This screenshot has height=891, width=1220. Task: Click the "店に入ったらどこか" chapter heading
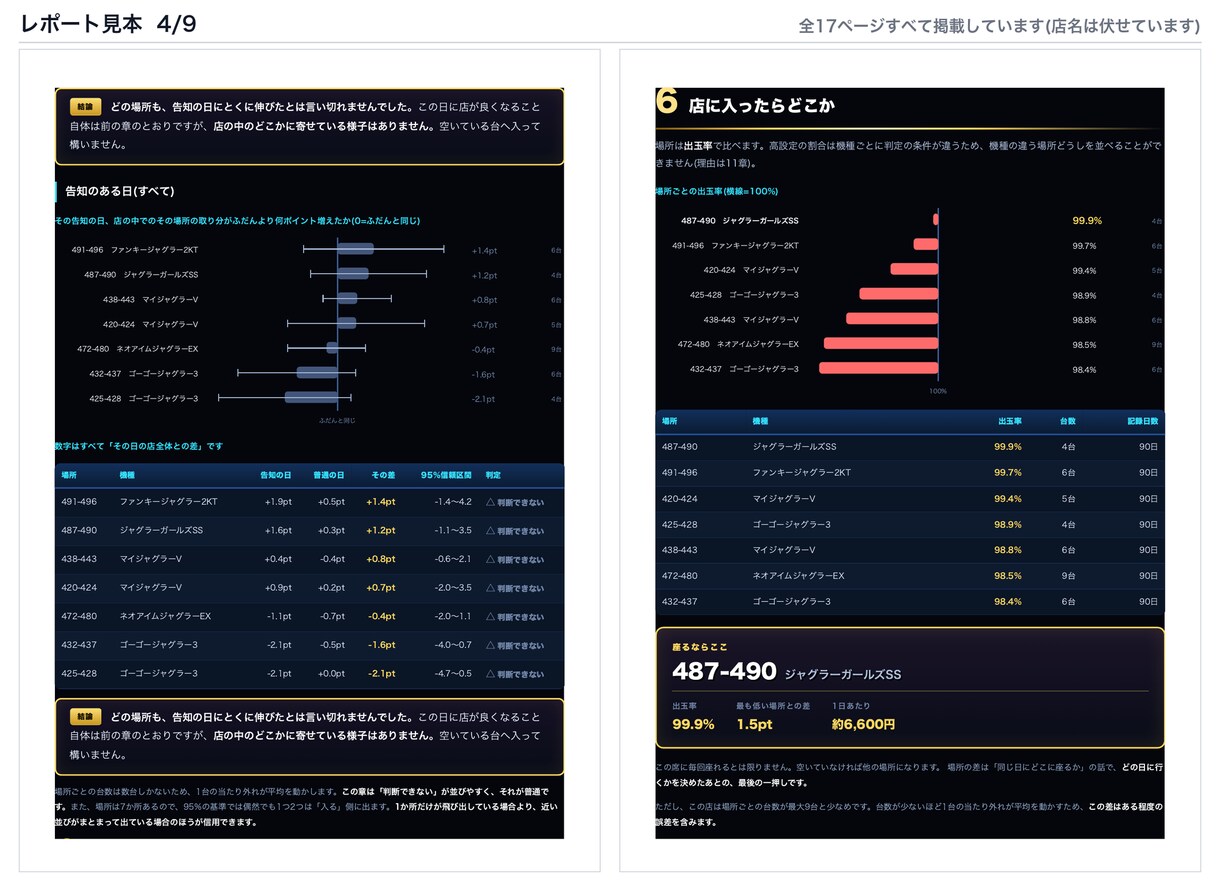coord(762,105)
